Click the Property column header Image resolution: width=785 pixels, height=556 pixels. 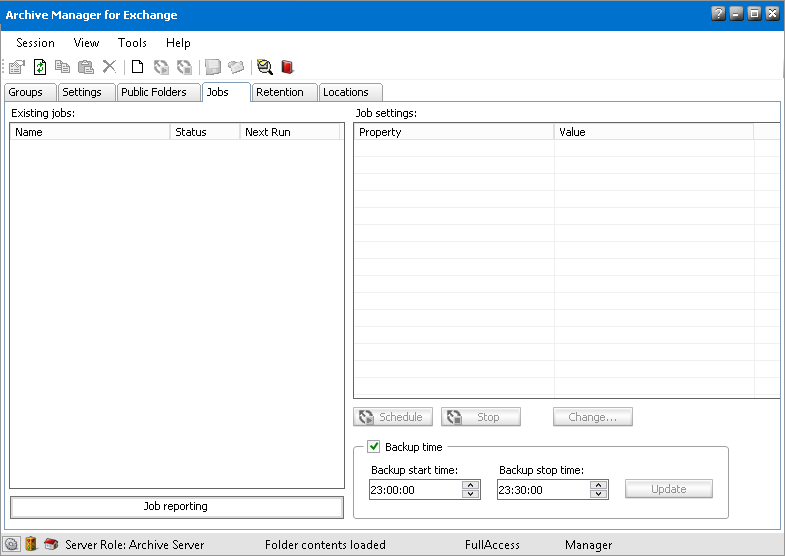click(x=453, y=132)
